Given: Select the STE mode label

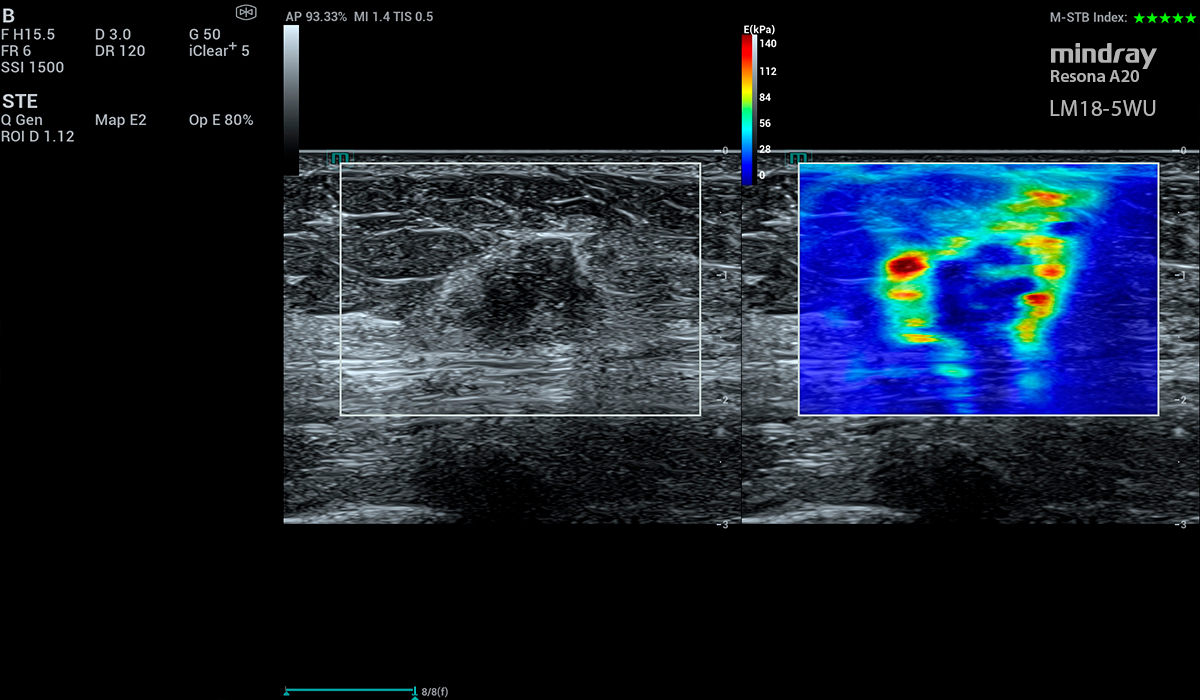Looking at the screenshot, I should click(x=20, y=101).
